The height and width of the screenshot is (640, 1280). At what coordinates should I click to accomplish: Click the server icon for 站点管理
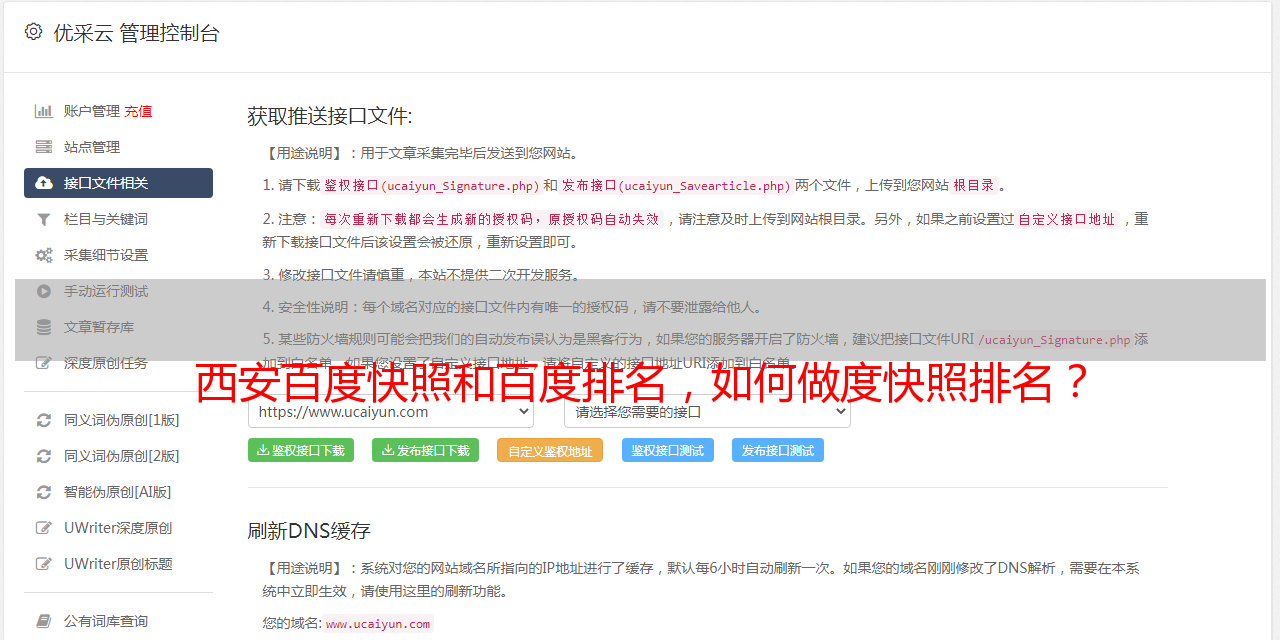pyautogui.click(x=44, y=147)
